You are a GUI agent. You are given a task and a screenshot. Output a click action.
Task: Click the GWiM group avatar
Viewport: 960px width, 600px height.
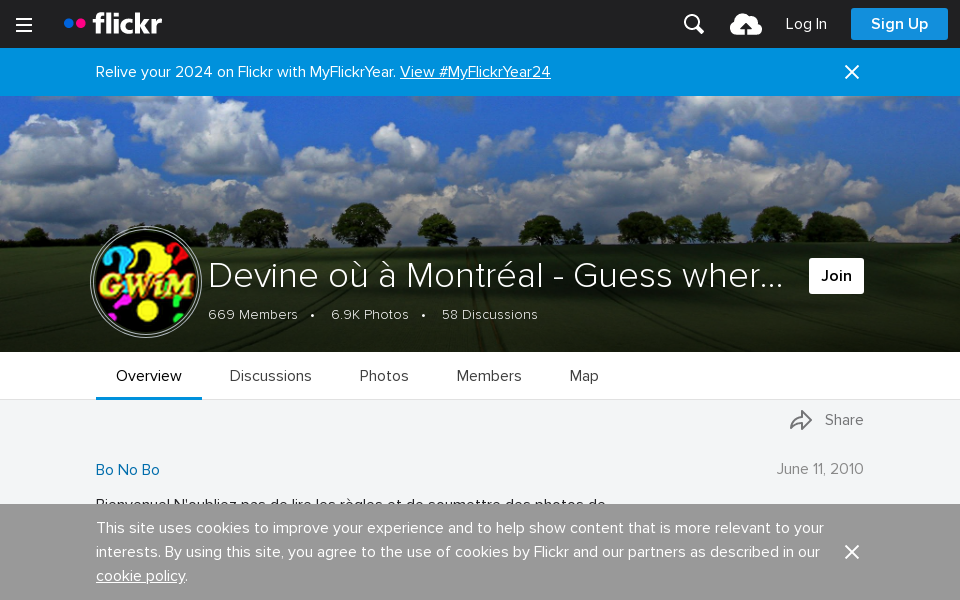[146, 282]
